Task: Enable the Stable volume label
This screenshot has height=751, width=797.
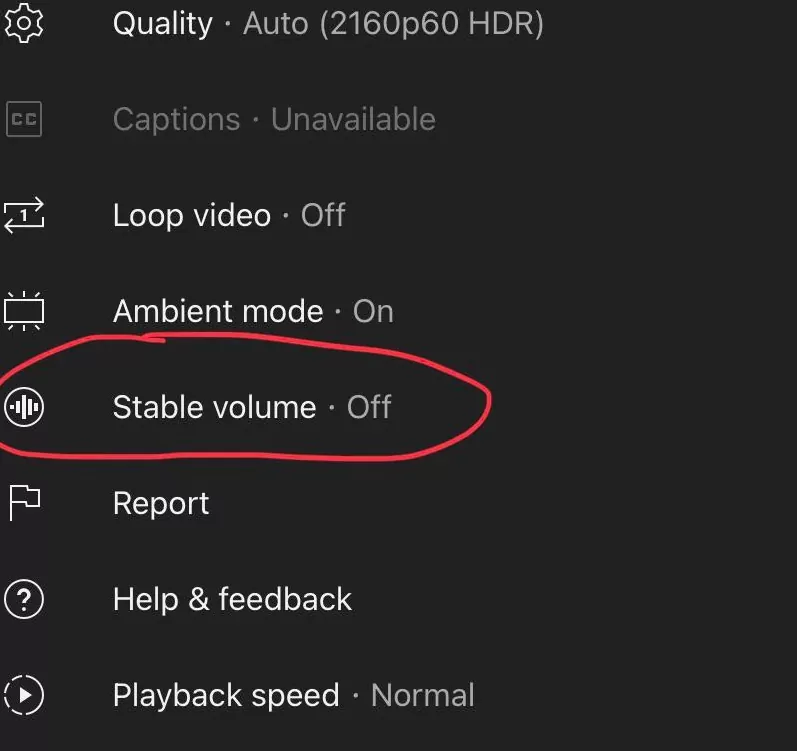Action: point(214,407)
